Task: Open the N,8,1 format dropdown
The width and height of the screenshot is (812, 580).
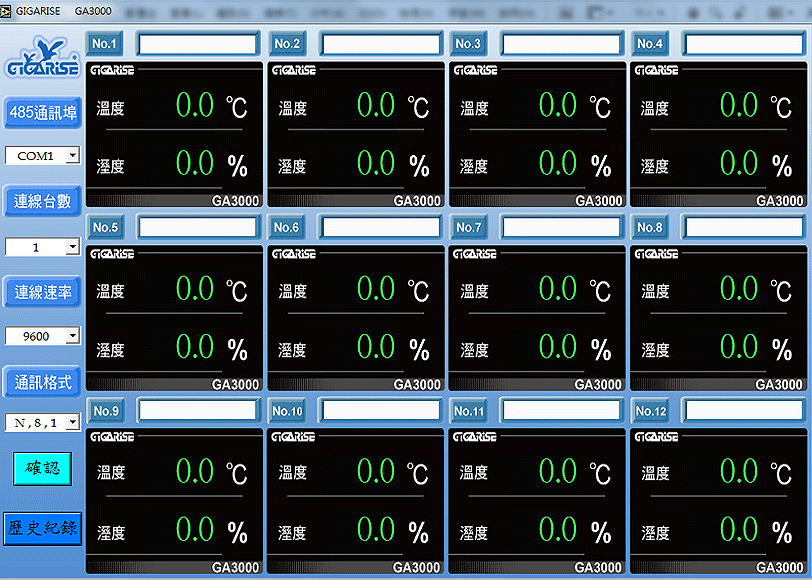Action: pos(73,423)
